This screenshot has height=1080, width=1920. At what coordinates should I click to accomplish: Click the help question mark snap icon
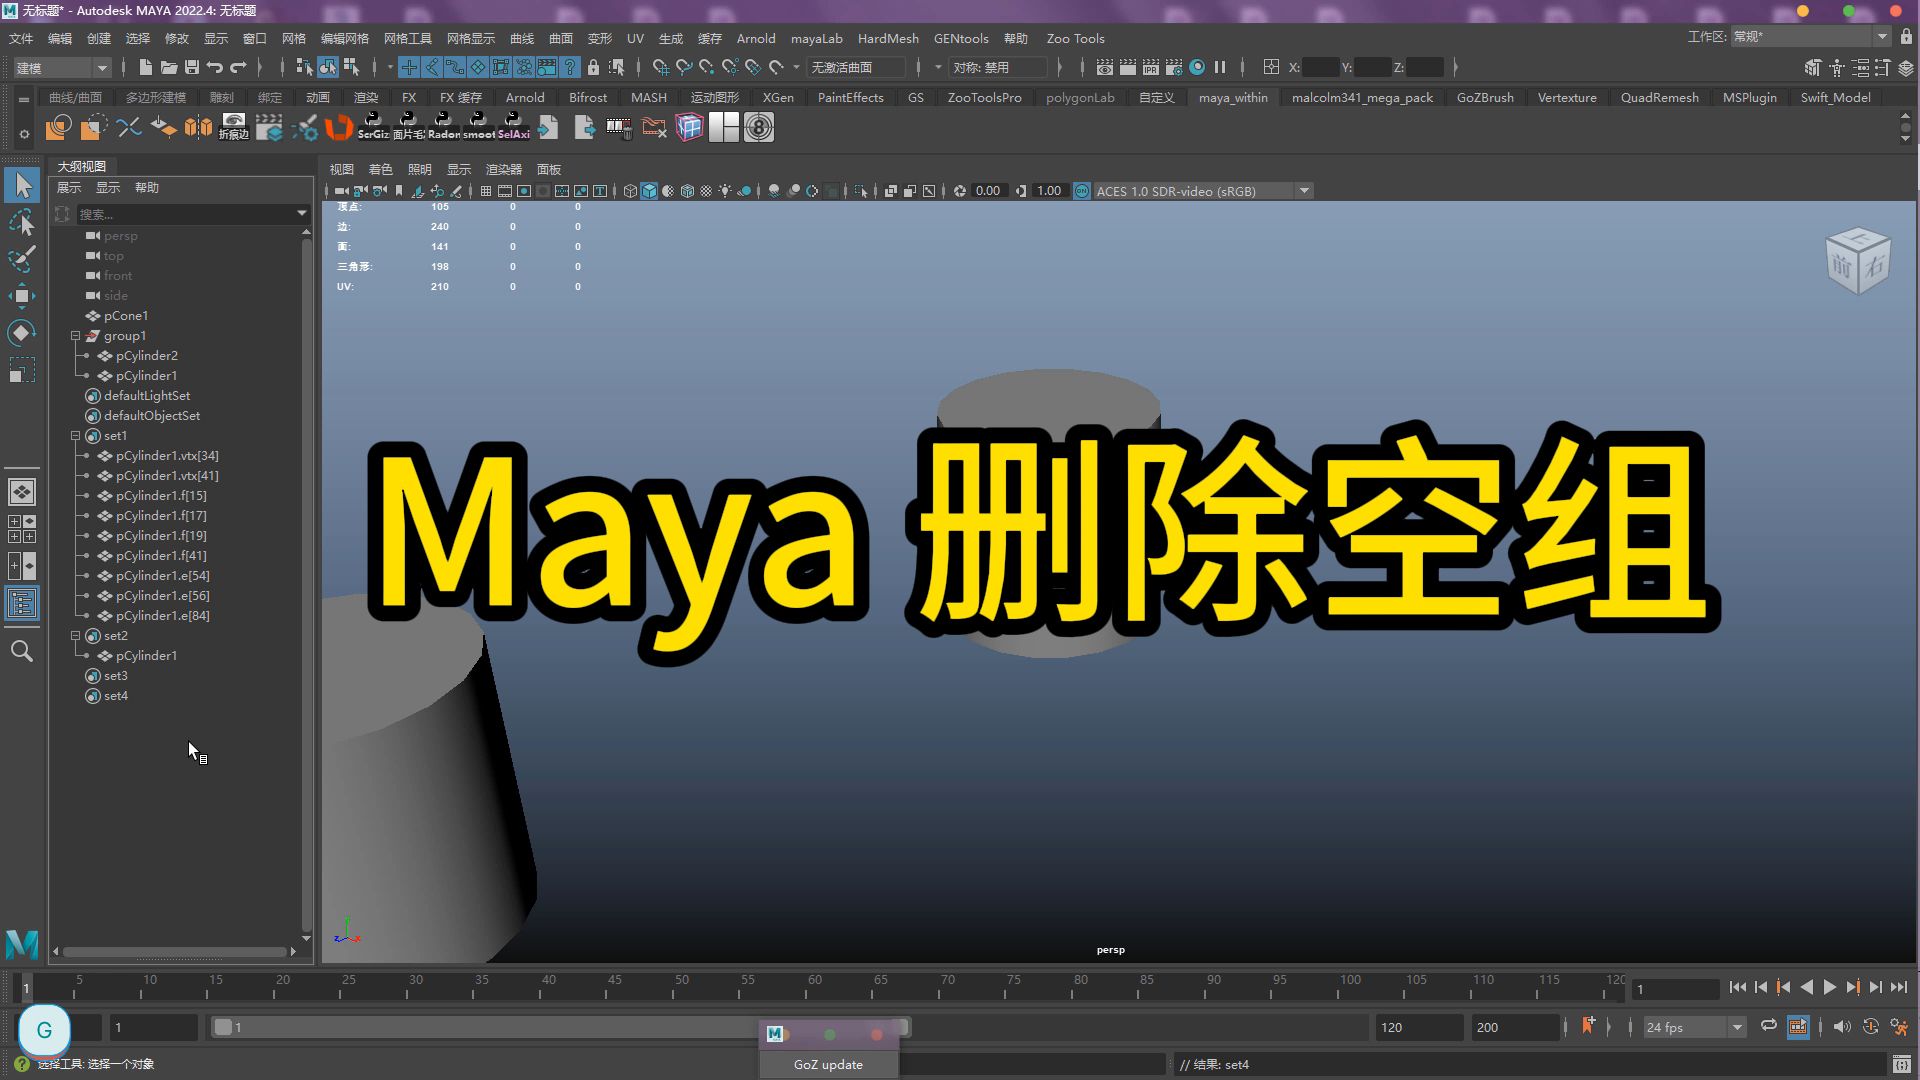570,67
